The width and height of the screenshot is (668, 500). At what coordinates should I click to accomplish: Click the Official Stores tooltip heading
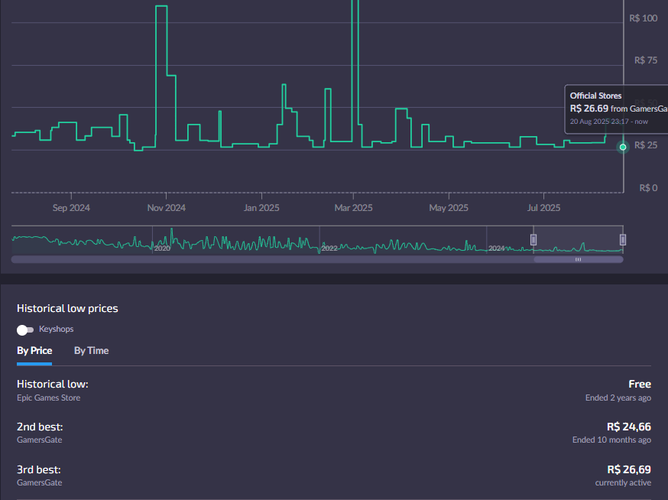tap(596, 96)
